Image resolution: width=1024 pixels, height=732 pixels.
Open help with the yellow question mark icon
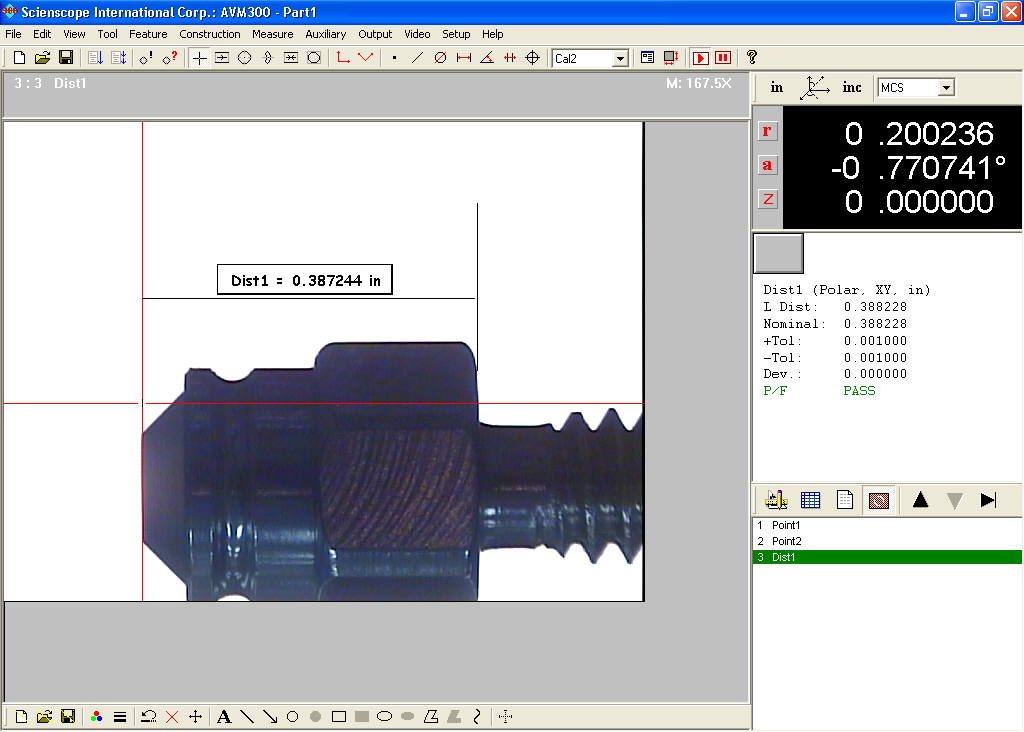tap(752, 57)
